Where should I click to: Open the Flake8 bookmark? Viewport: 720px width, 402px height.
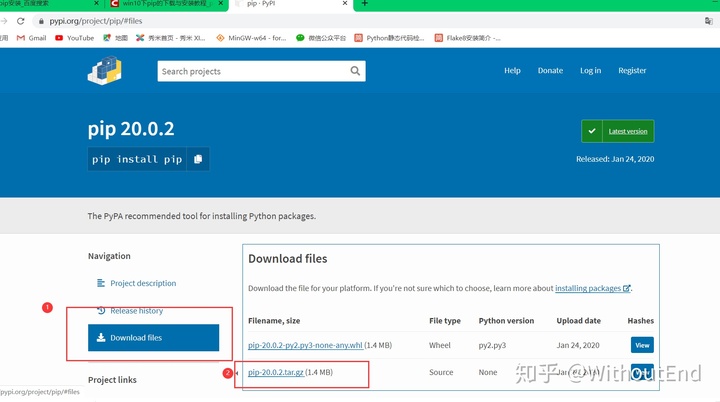coord(467,38)
